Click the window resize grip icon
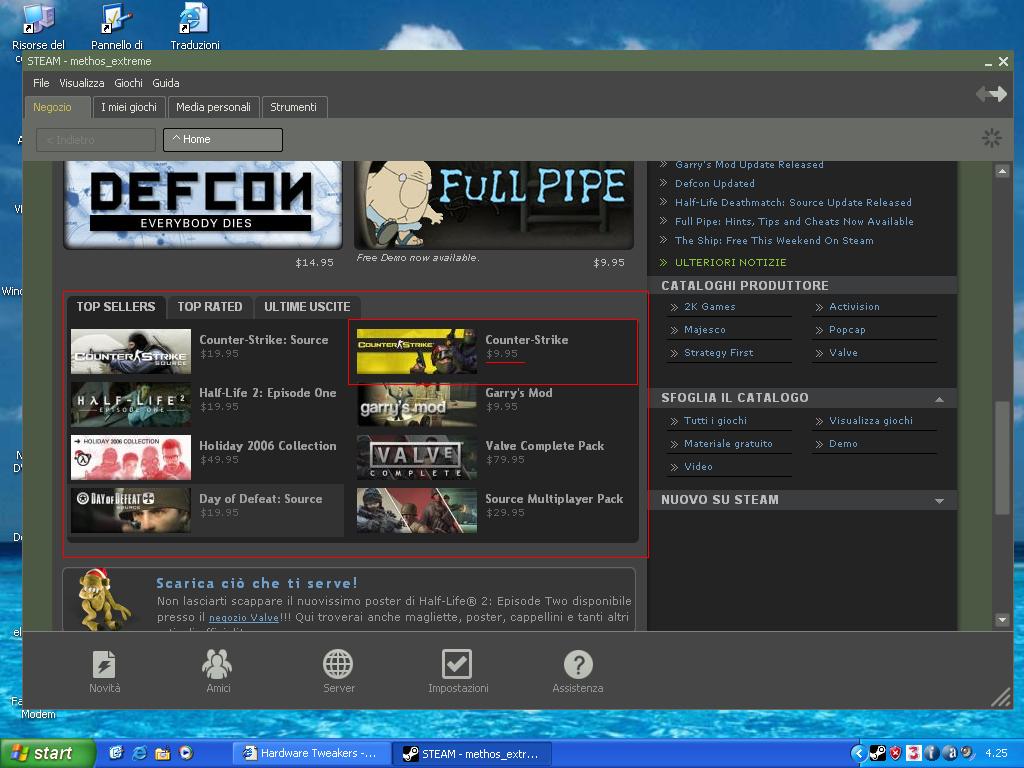The image size is (1024, 768). coord(1000,697)
